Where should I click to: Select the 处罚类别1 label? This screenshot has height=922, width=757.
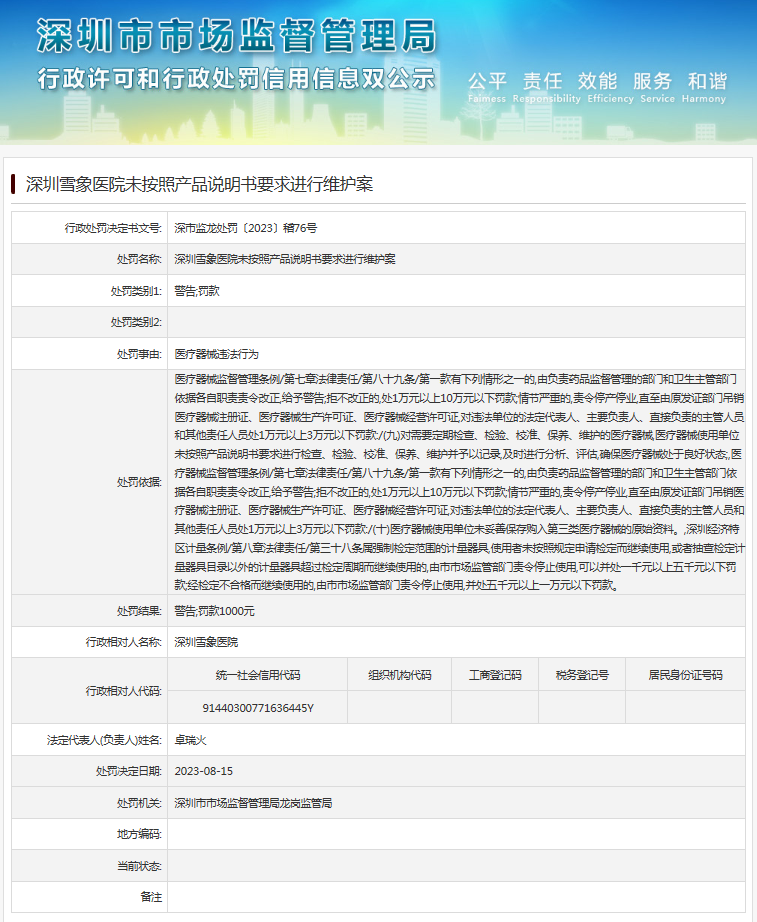pos(136,291)
